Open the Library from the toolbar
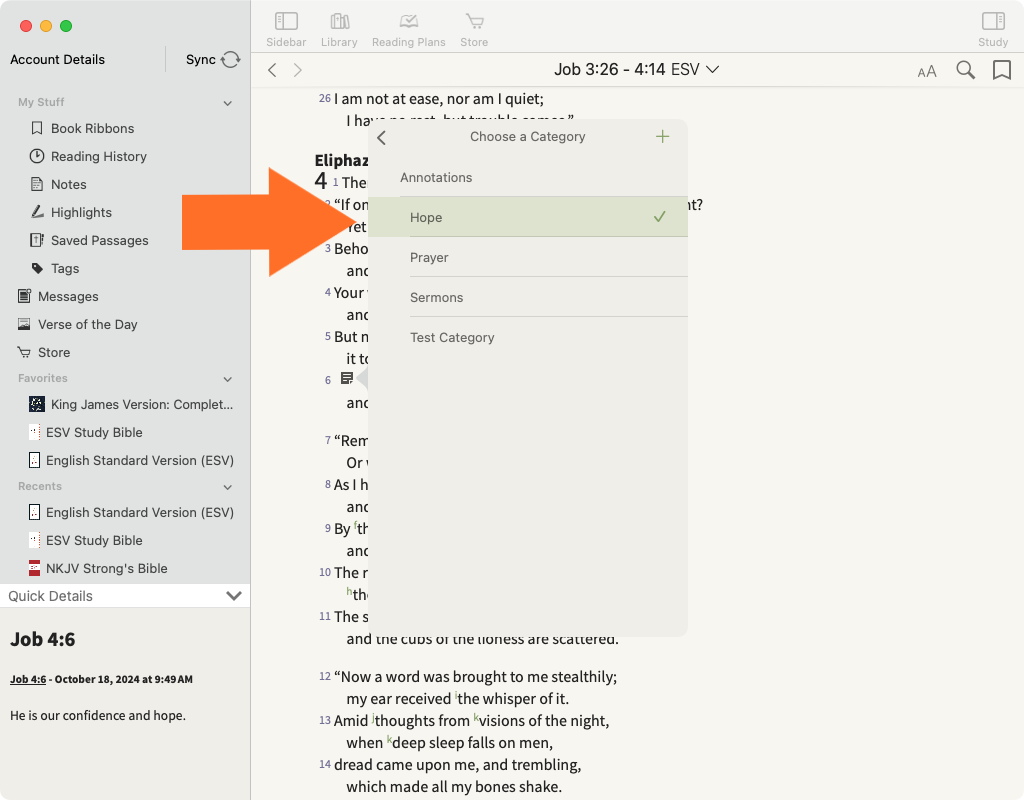 (339, 22)
